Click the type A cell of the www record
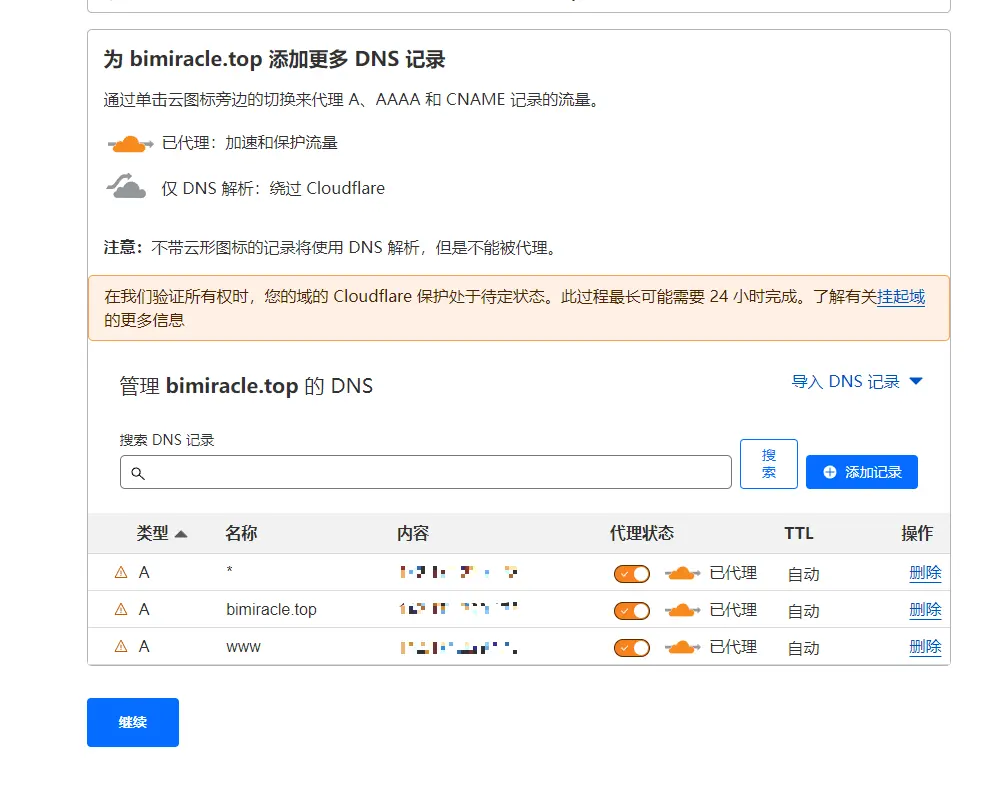The image size is (1008, 794). pyautogui.click(x=144, y=646)
